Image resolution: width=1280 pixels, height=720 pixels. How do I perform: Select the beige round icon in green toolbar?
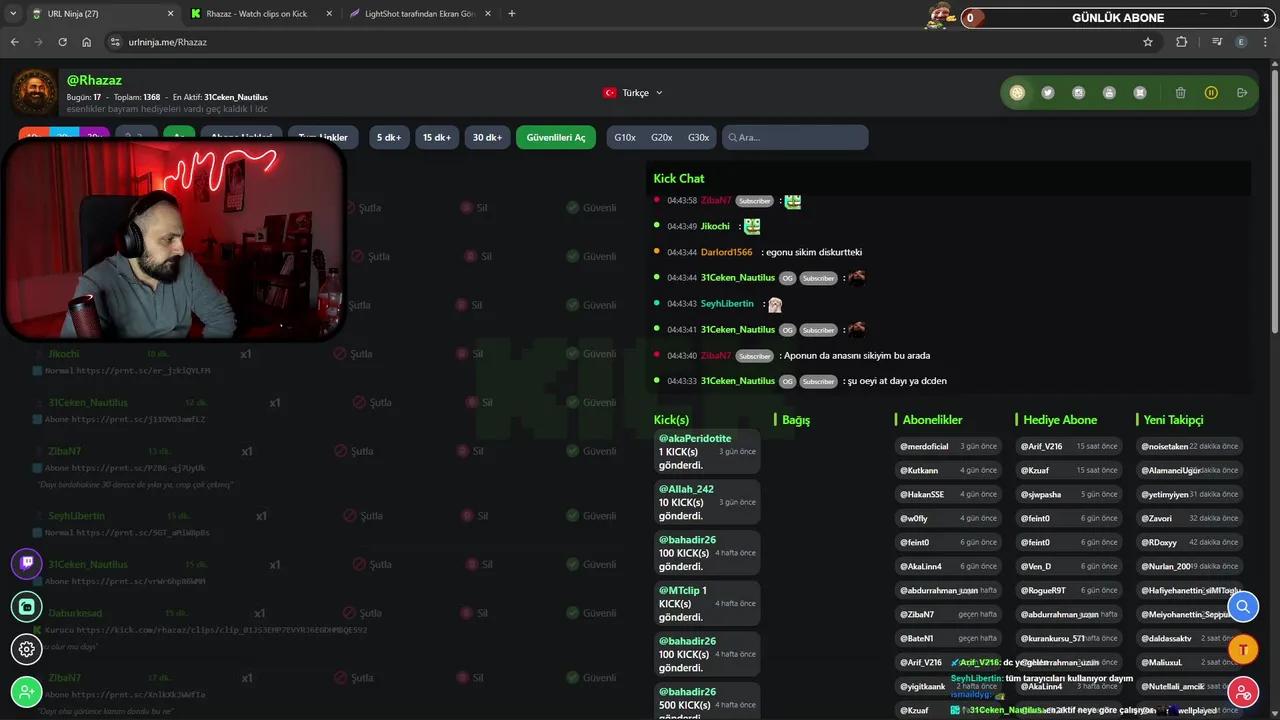(1017, 93)
